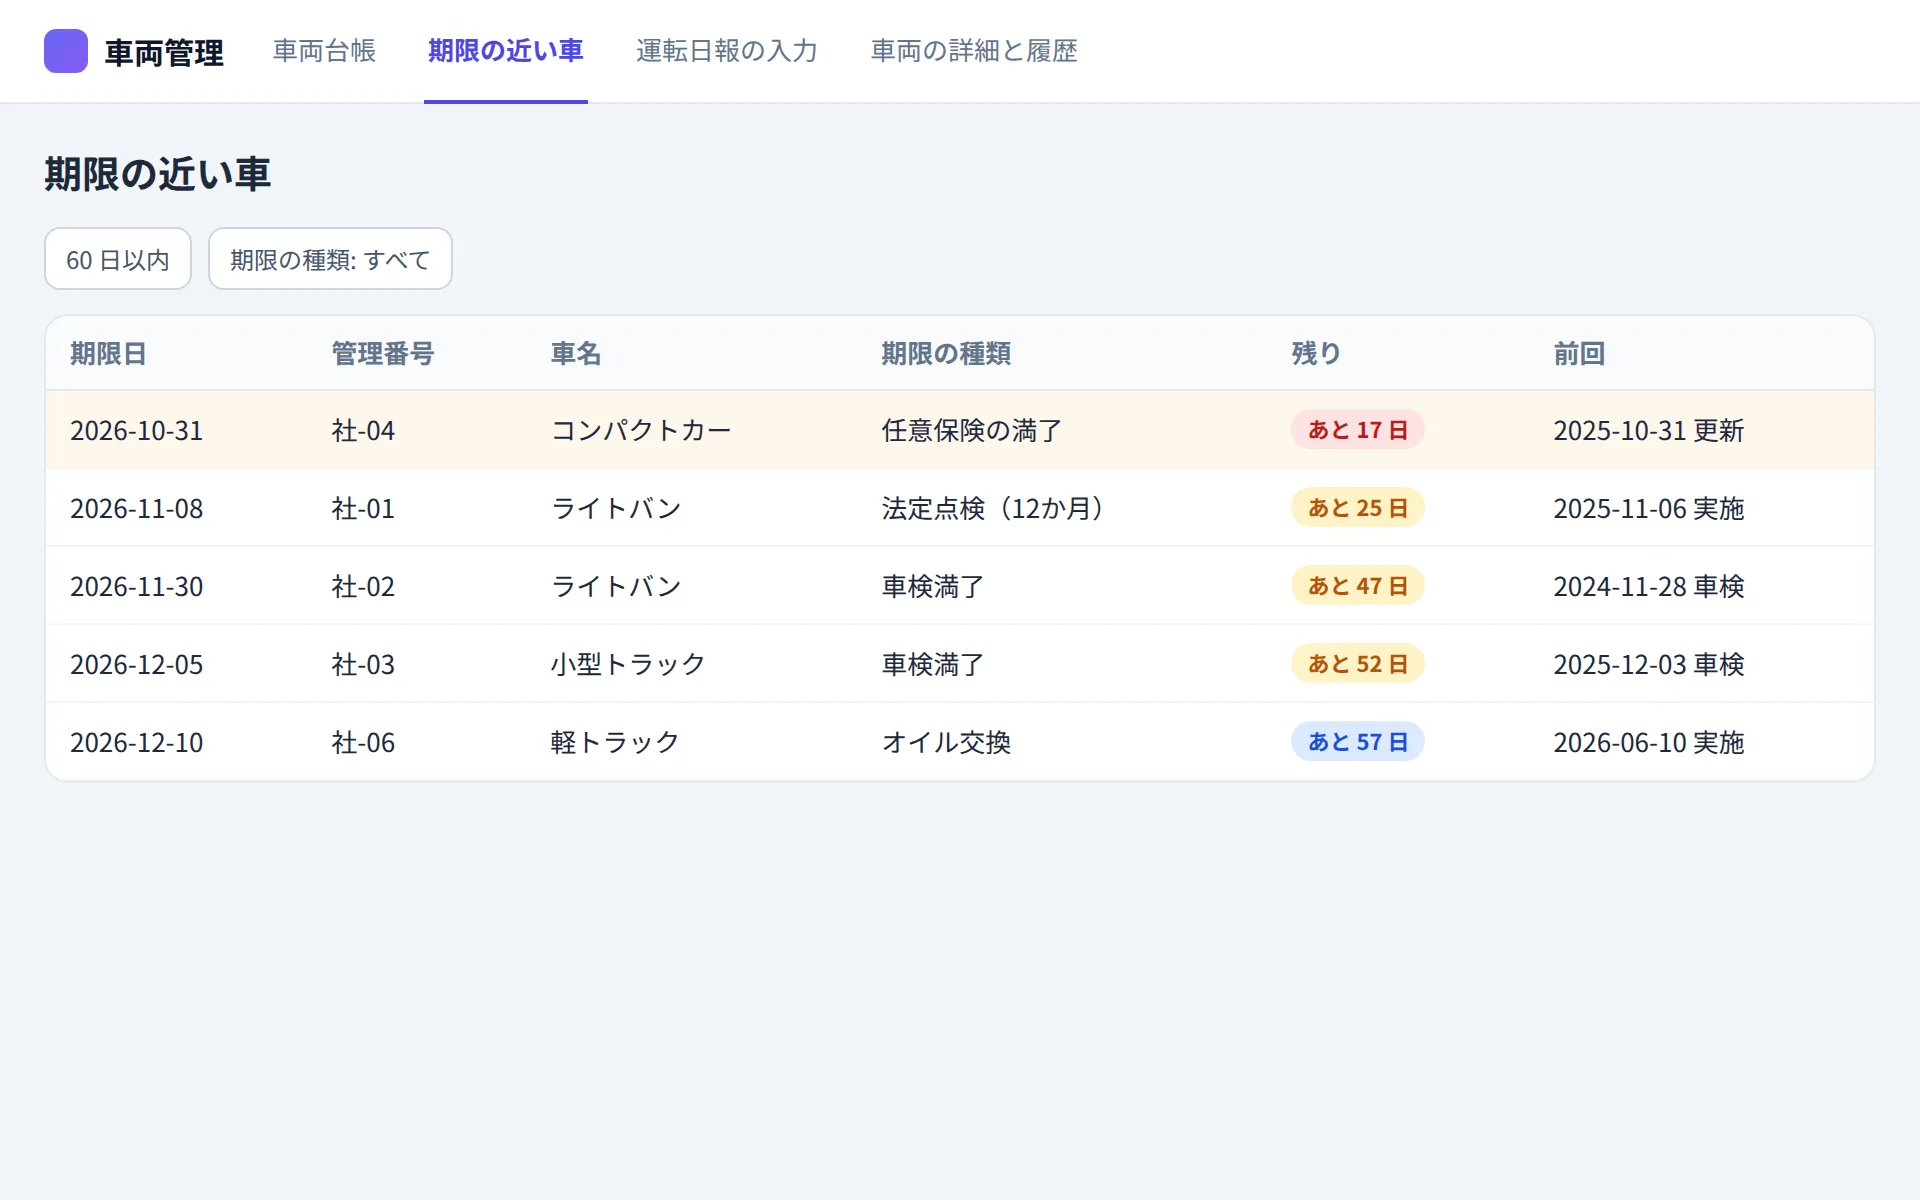Click the purple 車両管理 app logo icon
This screenshot has height=1200, width=1920.
click(66, 51)
